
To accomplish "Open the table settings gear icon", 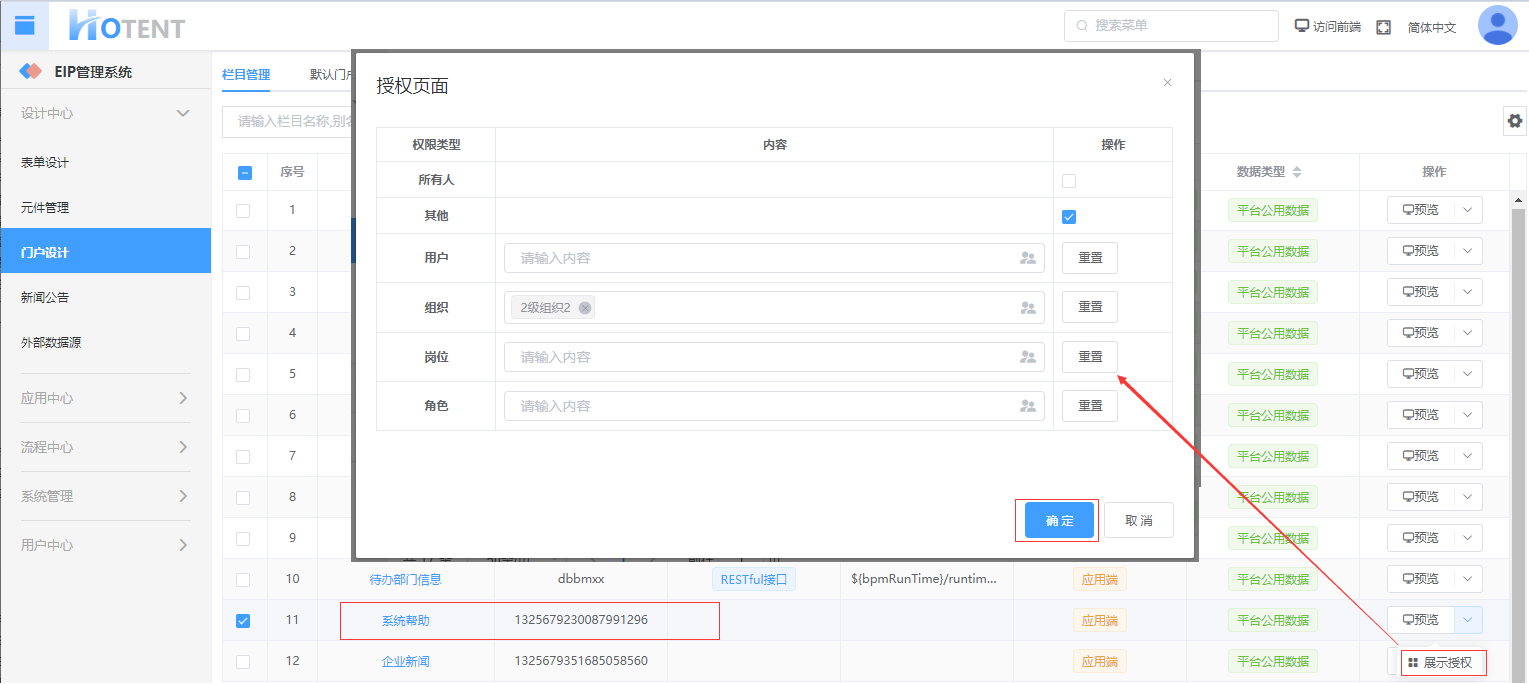I will coord(1515,121).
